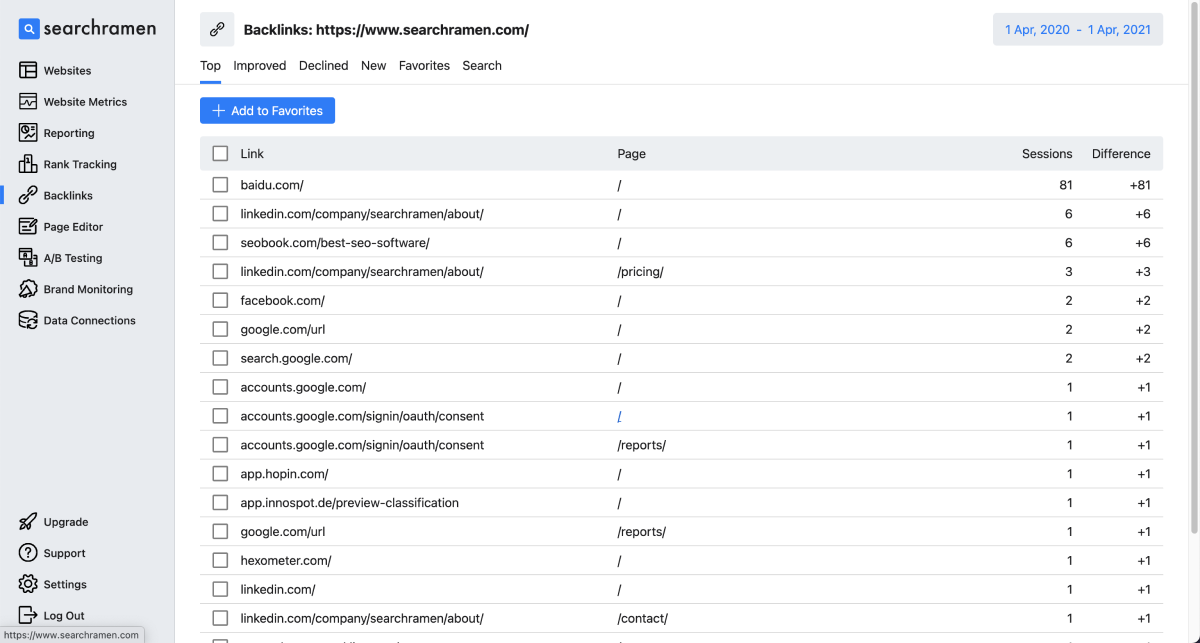1200x643 pixels.
Task: Open A/B Testing via its icon
Action: coord(28,258)
